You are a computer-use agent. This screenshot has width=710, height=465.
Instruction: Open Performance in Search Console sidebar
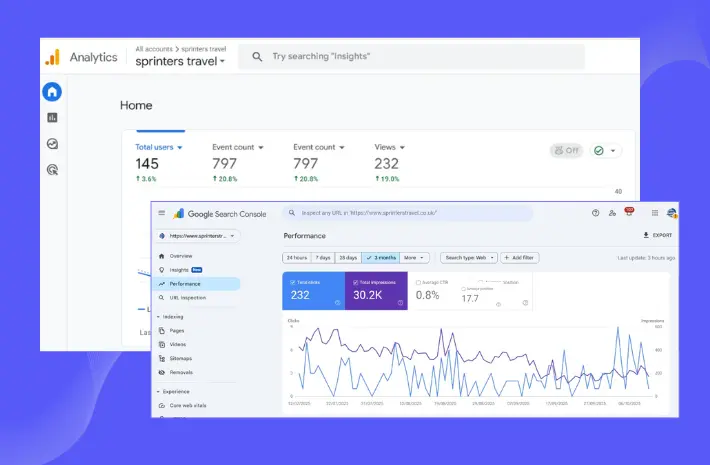click(x=197, y=284)
